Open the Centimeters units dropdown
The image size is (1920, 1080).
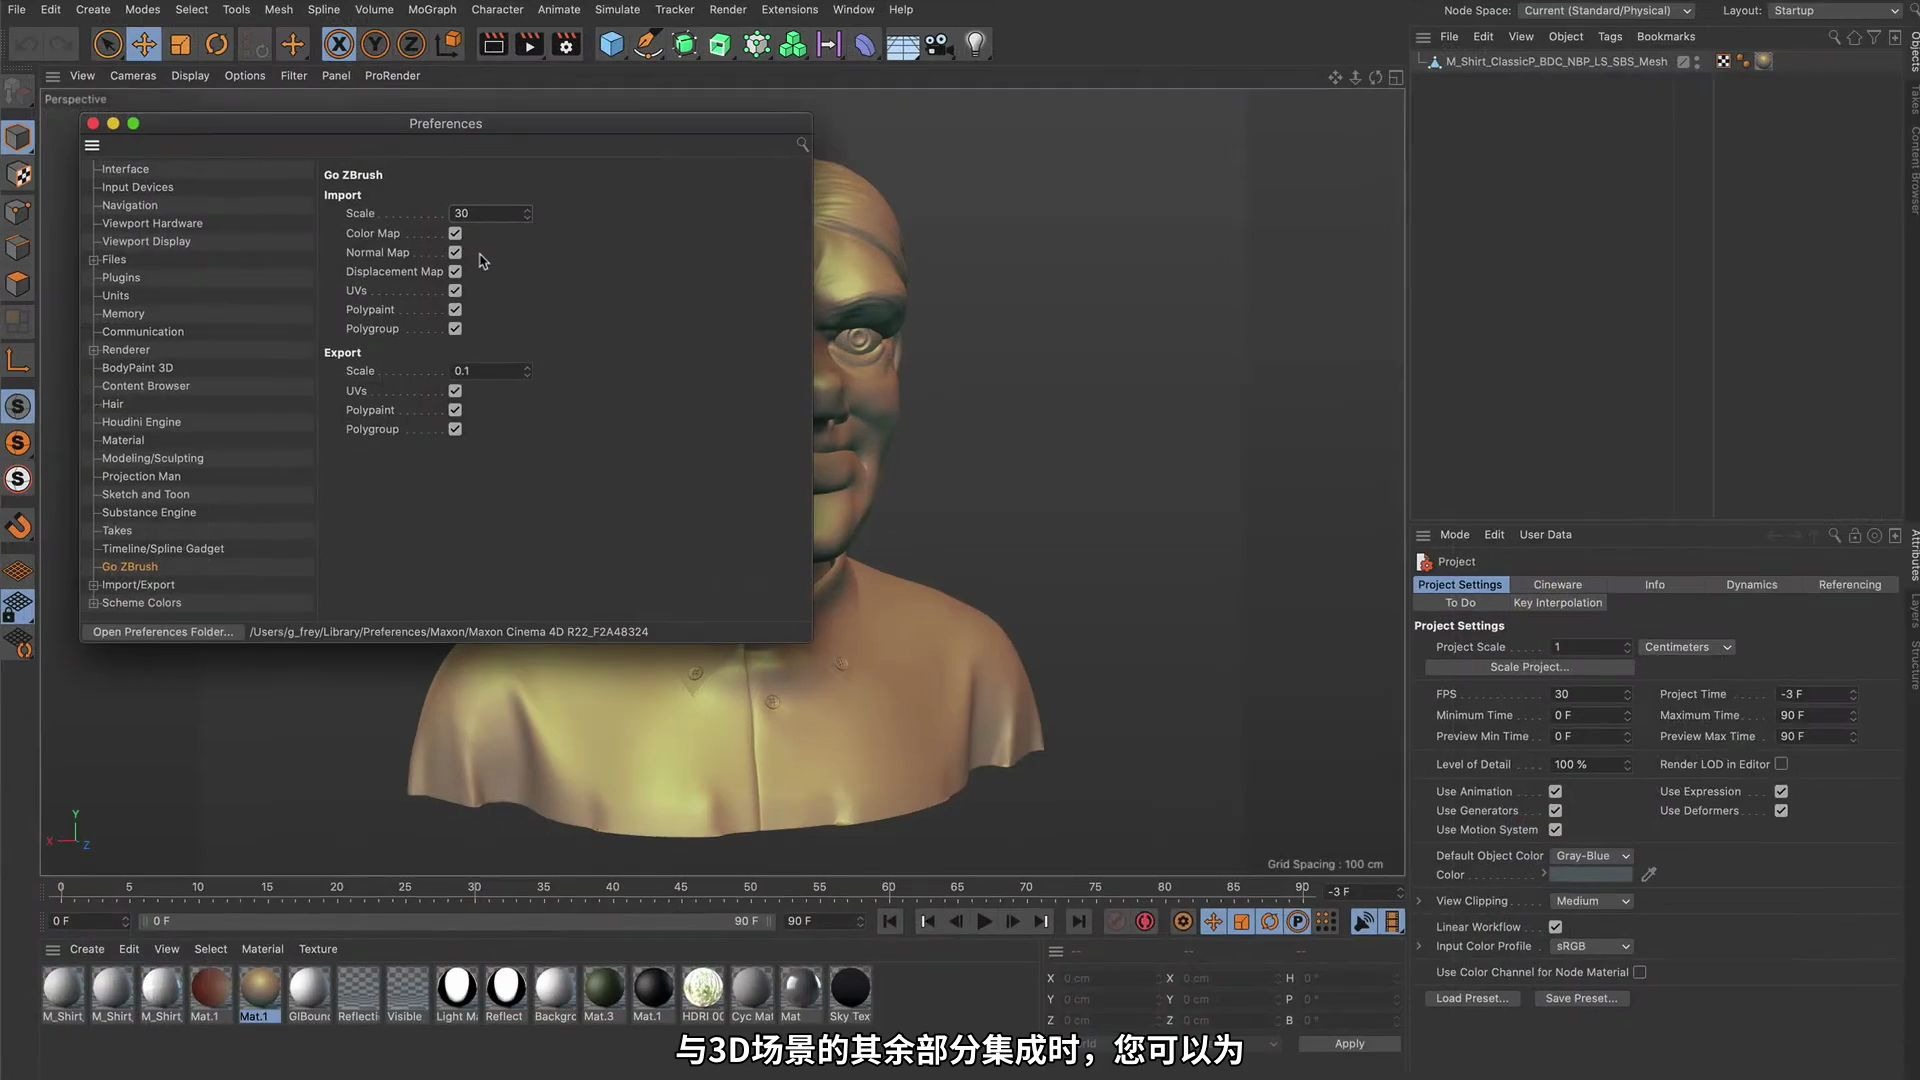pos(1686,646)
